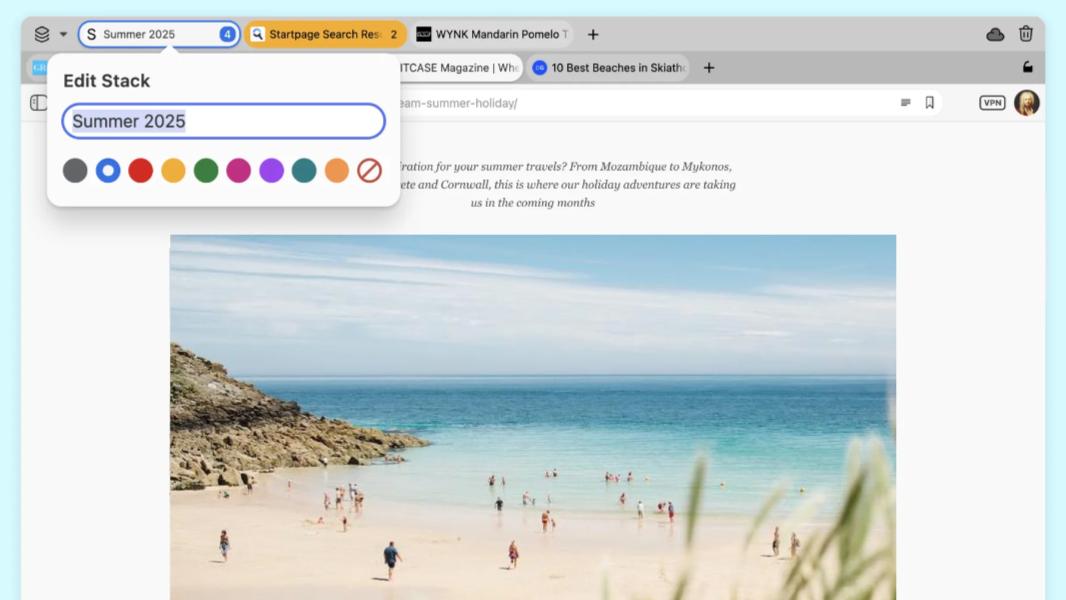The width and height of the screenshot is (1066, 600).
Task: Add a new tab stack with plus button
Action: pos(593,34)
